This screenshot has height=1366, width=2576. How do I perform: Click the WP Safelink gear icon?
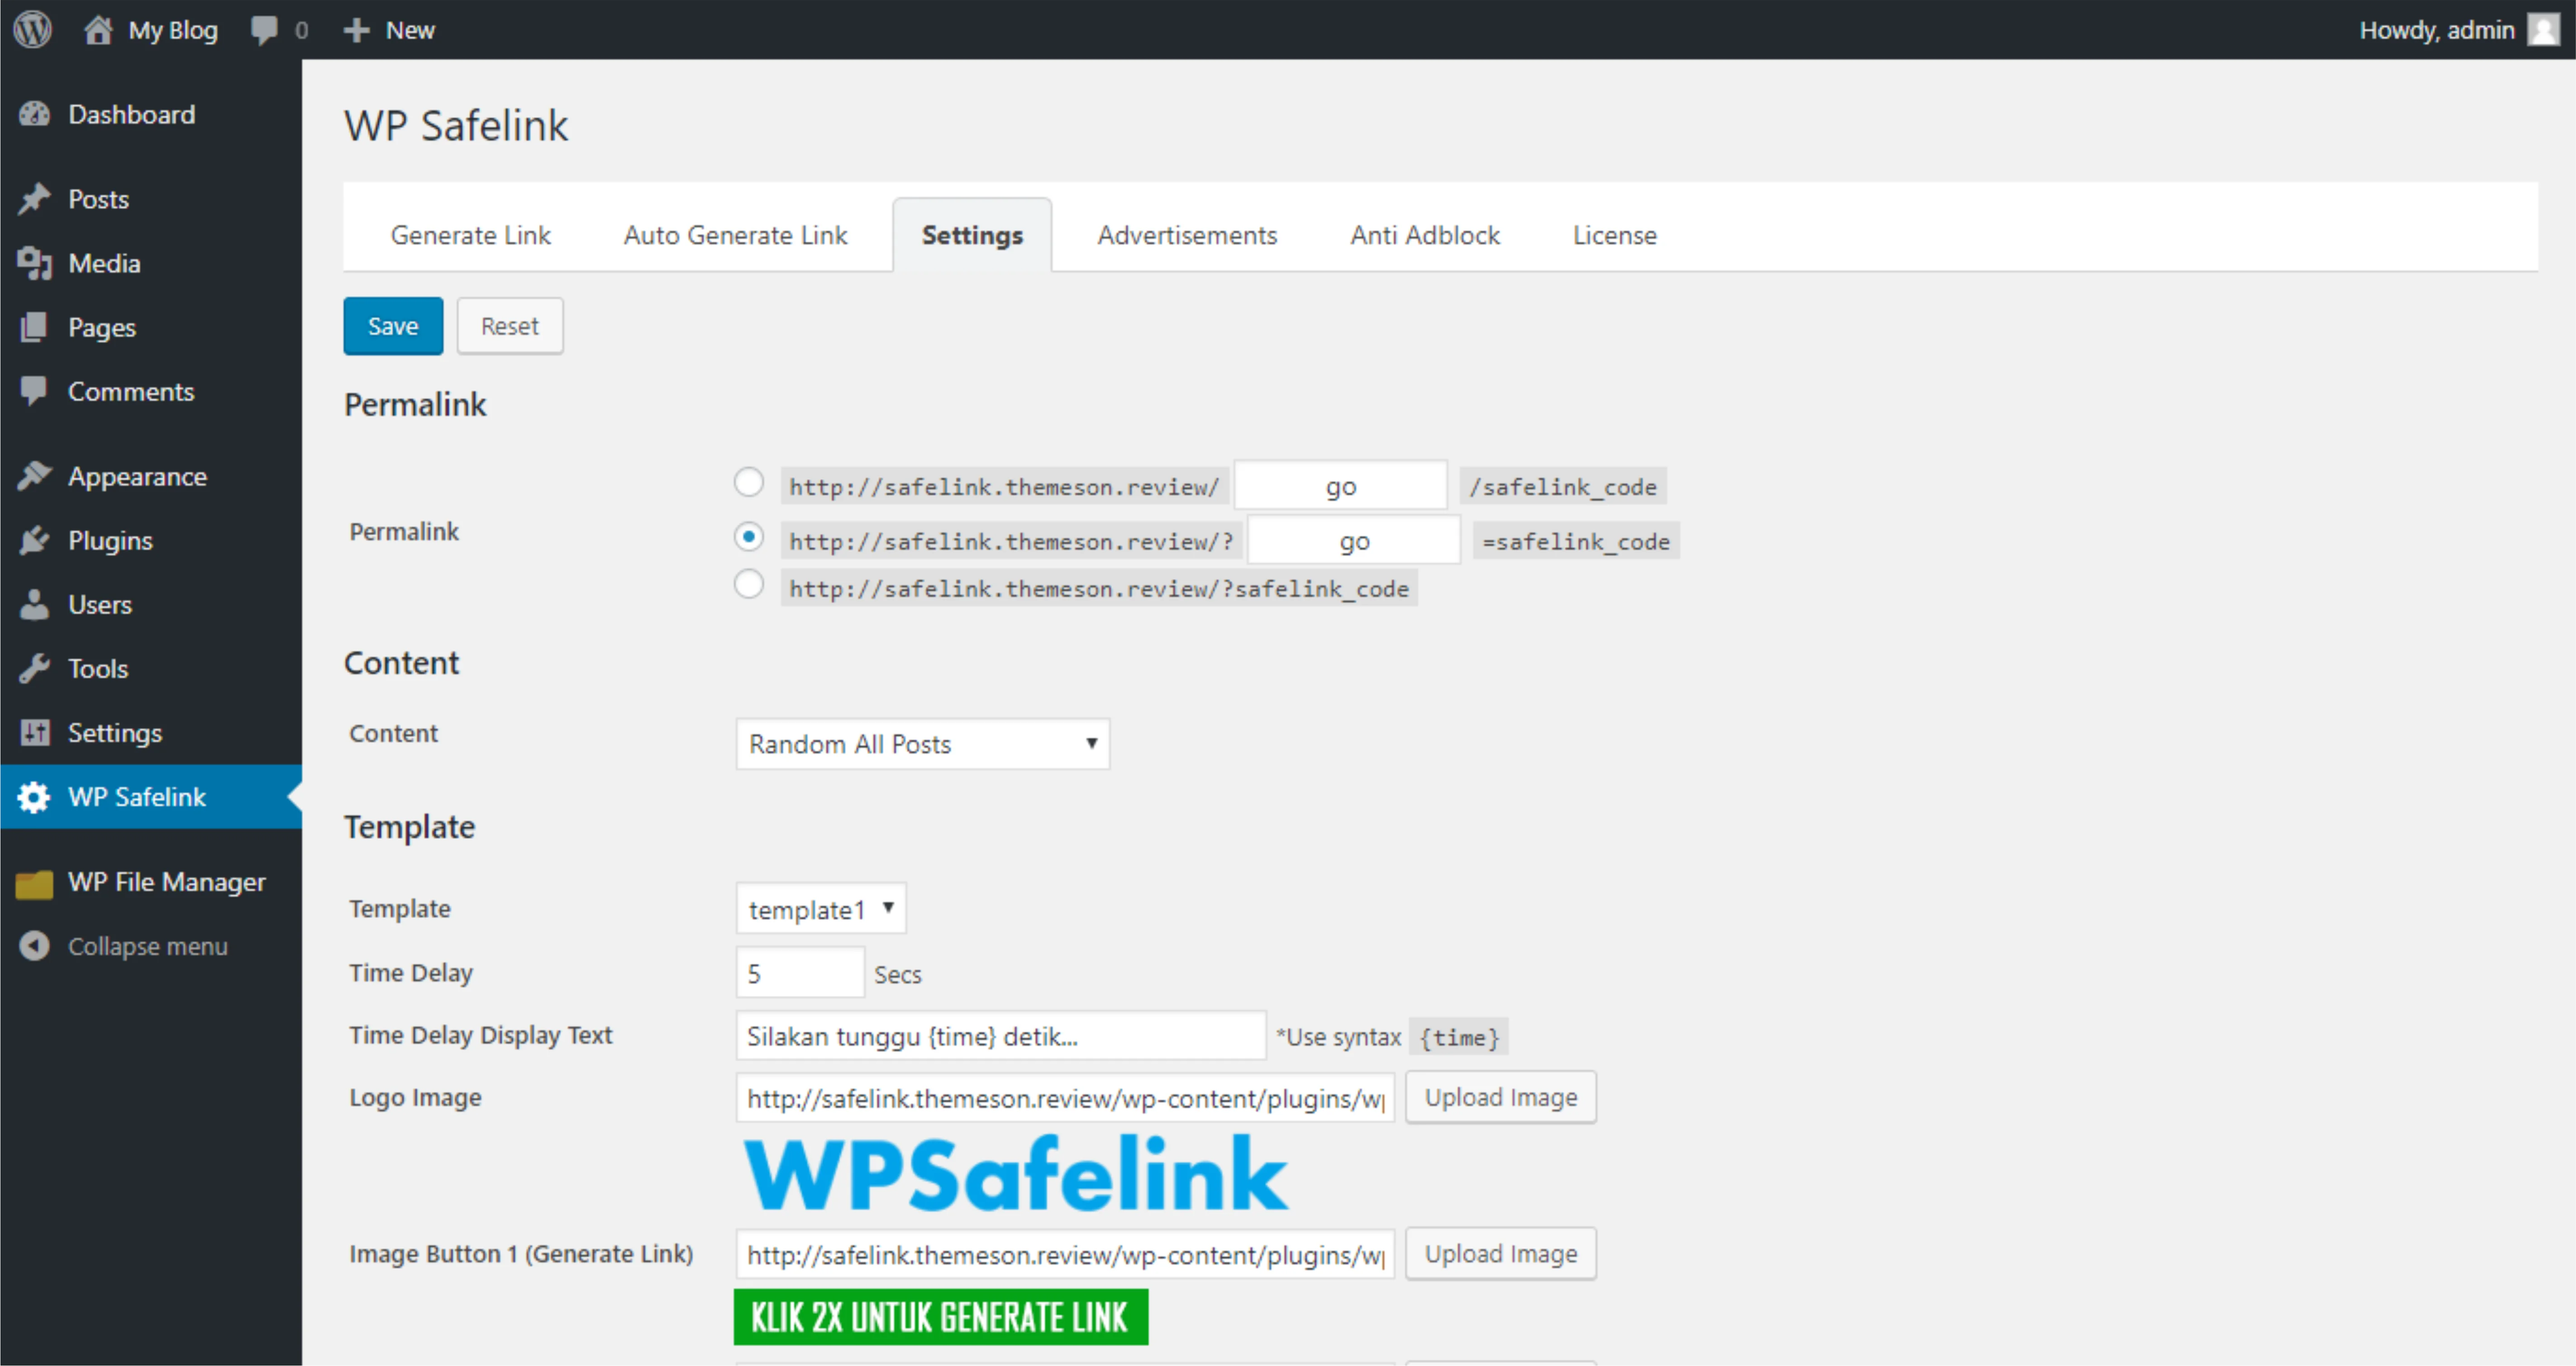(33, 797)
